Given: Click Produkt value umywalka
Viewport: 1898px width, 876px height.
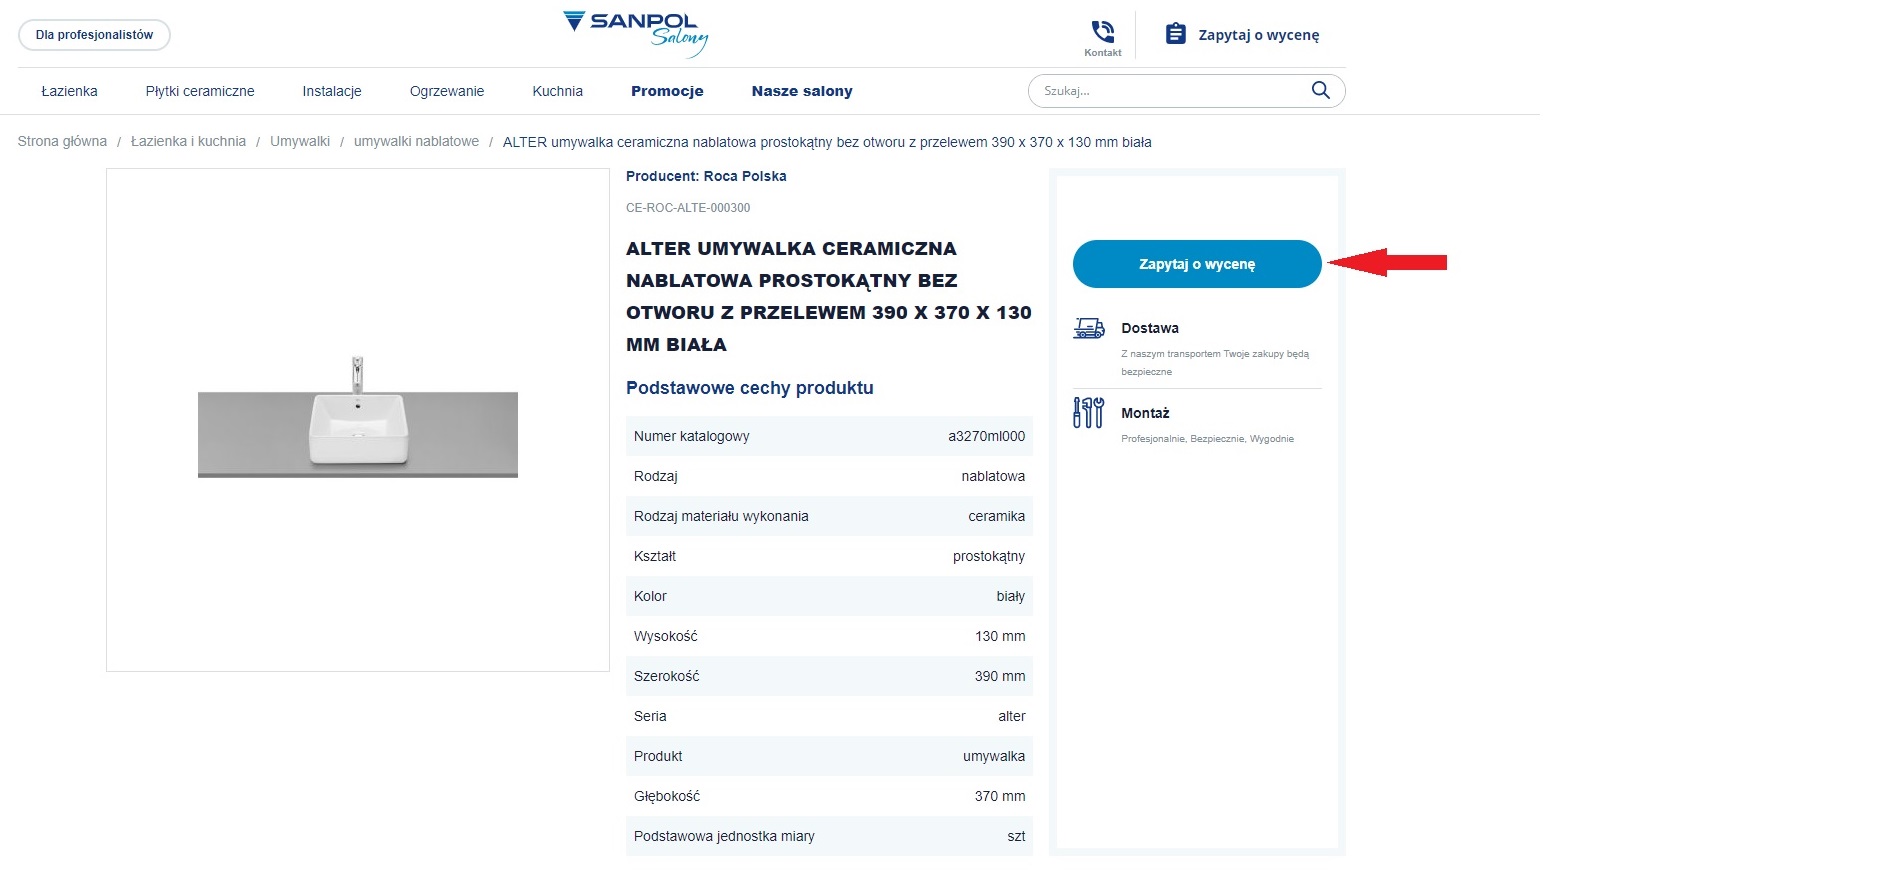Looking at the screenshot, I should click(x=994, y=756).
